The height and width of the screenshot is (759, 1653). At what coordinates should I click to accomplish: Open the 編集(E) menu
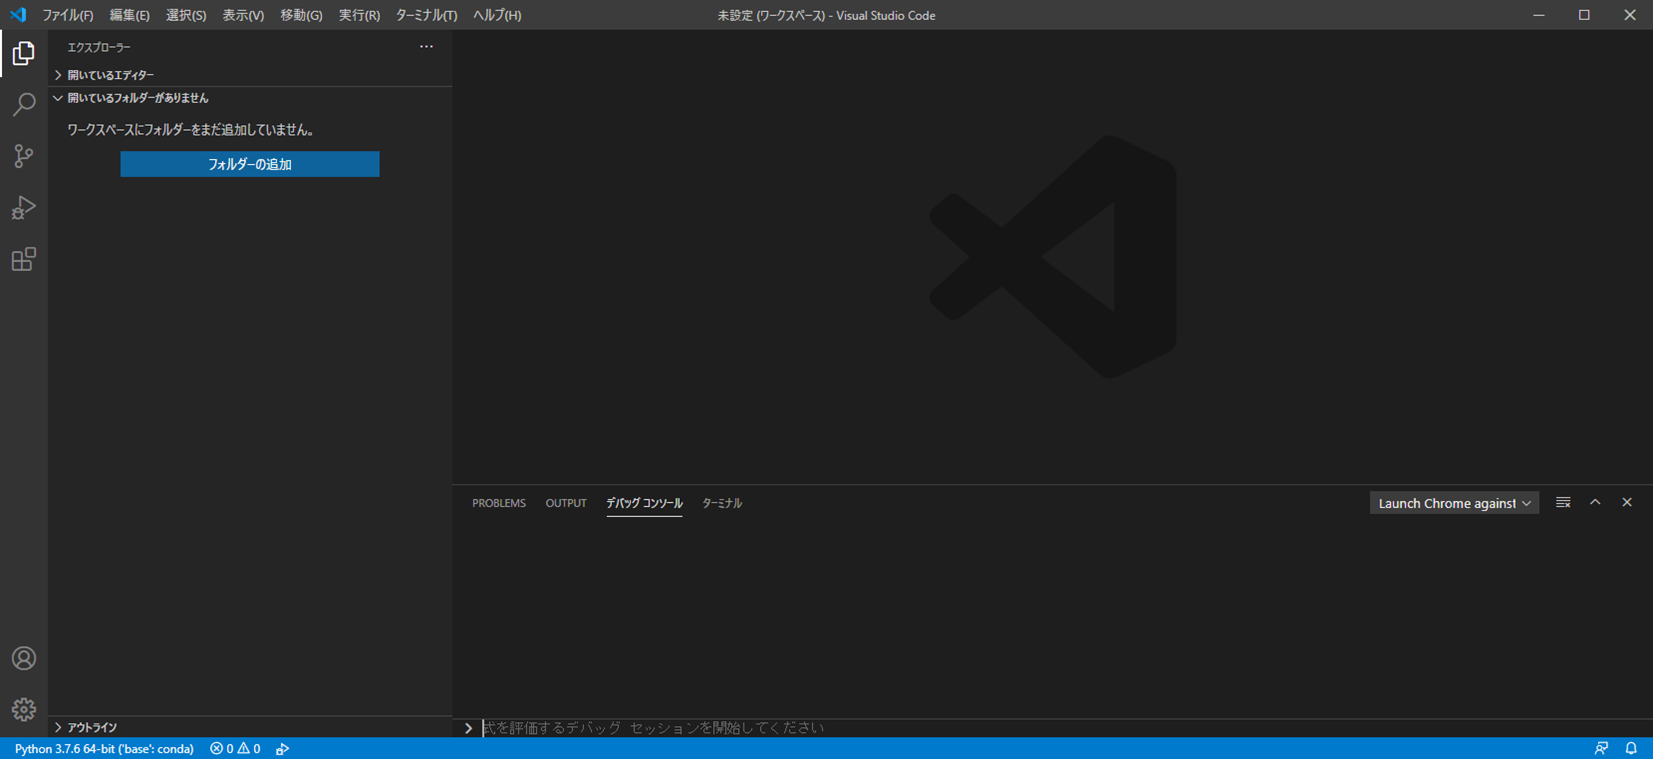(129, 15)
